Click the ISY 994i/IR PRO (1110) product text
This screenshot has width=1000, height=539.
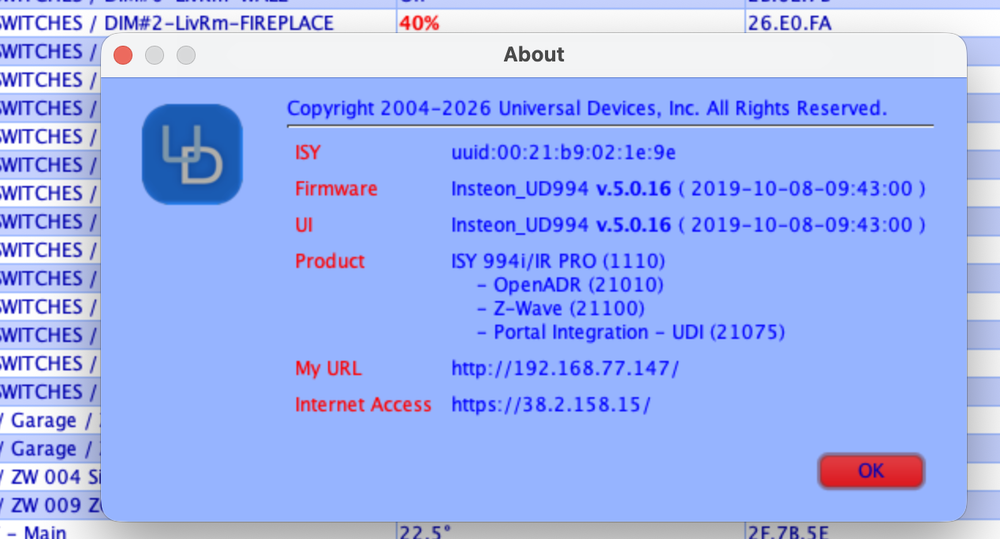point(558,262)
